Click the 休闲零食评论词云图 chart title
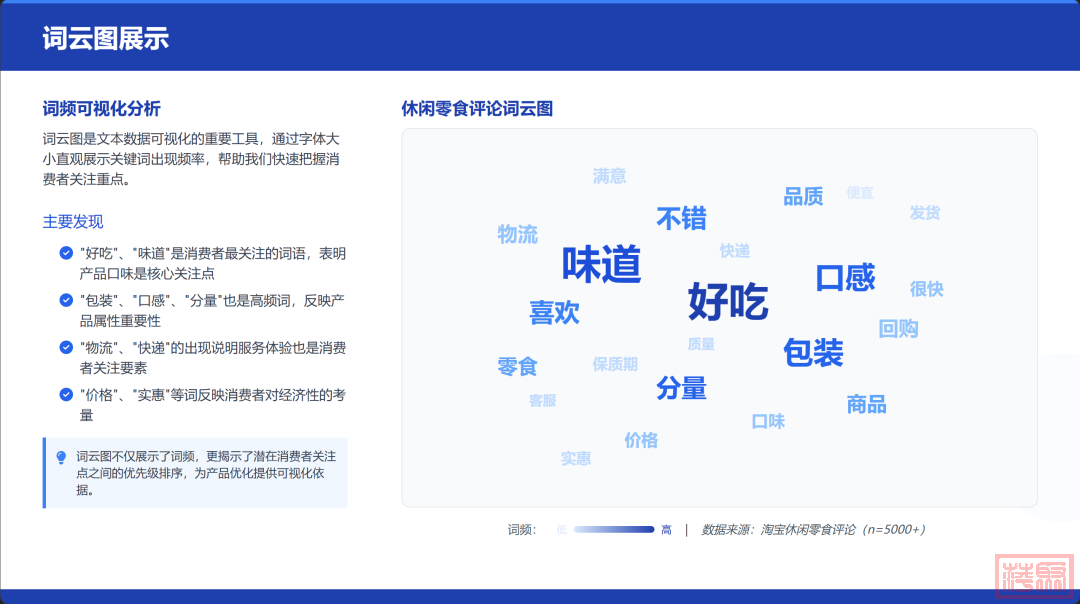Image resolution: width=1080 pixels, height=604 pixels. pos(477,108)
